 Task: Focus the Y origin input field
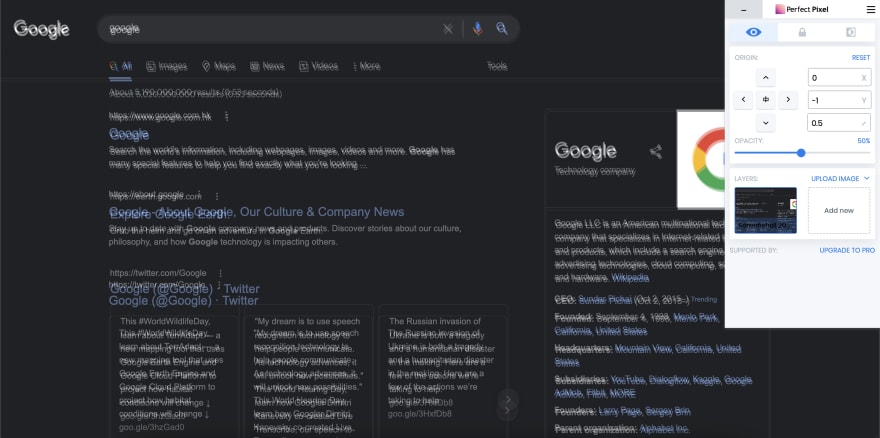(x=839, y=100)
